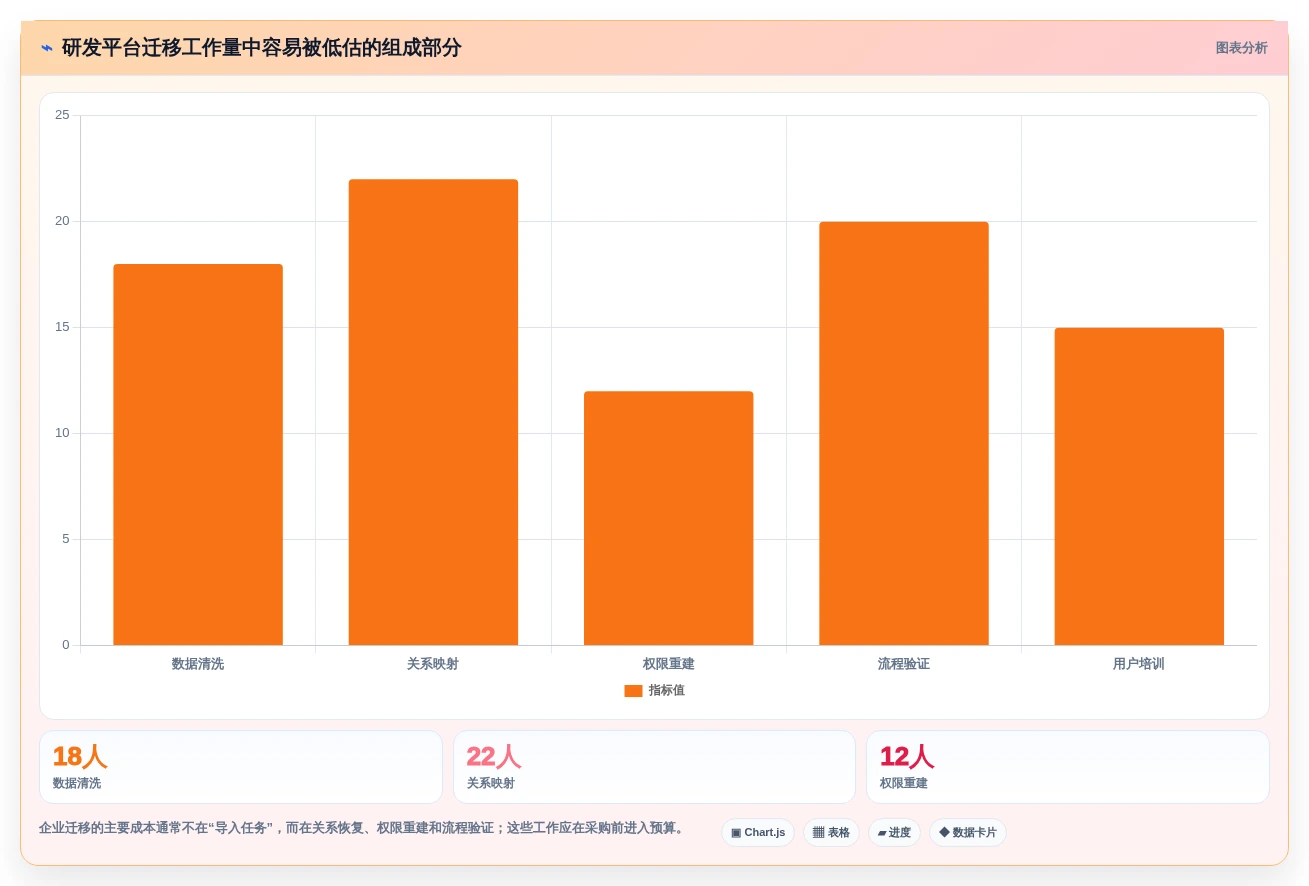Click the 数据清洗 x-axis label
The image size is (1309, 886).
pos(198,664)
